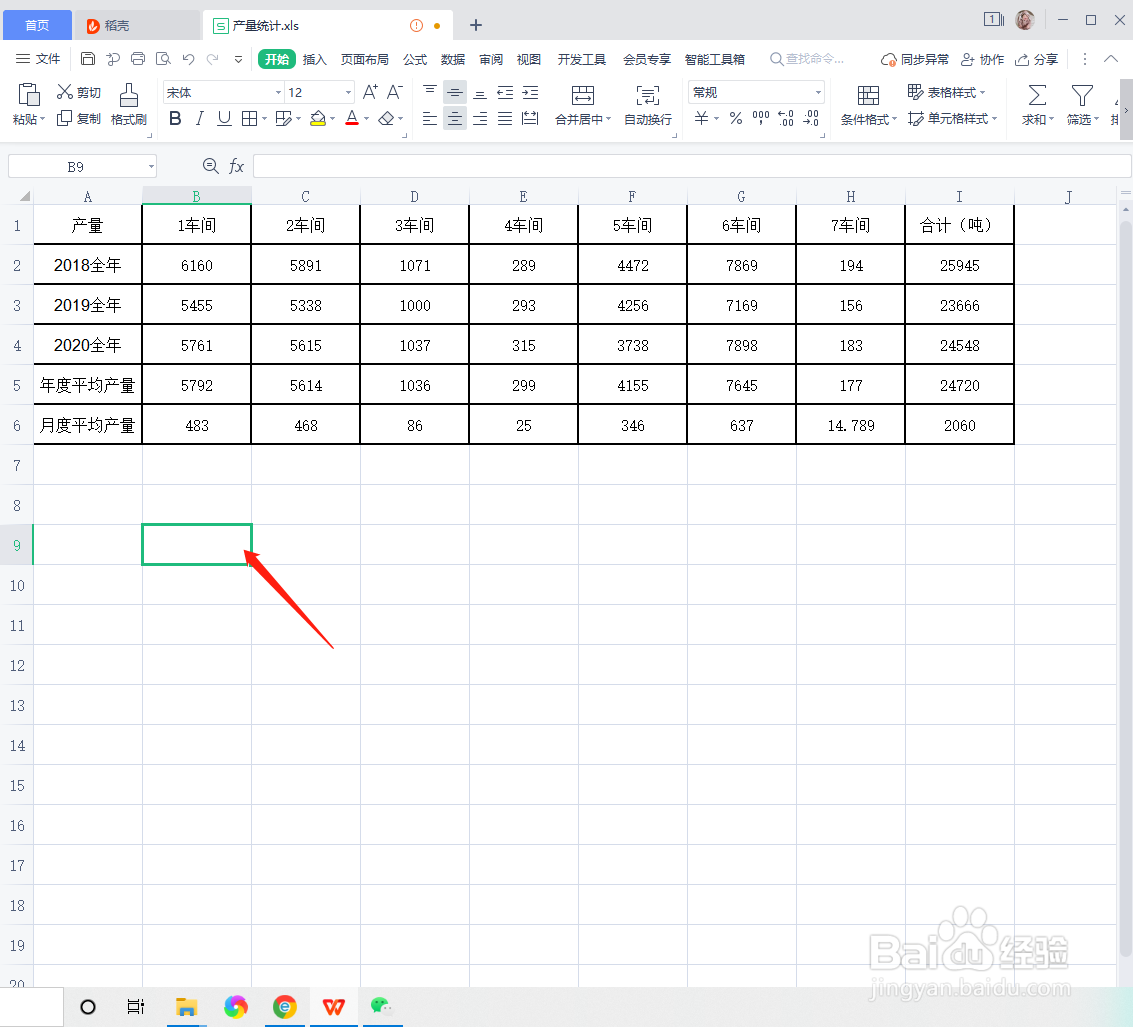The width and height of the screenshot is (1133, 1027).
Task: Toggle bottom vertical alignment
Action: pos(480,93)
